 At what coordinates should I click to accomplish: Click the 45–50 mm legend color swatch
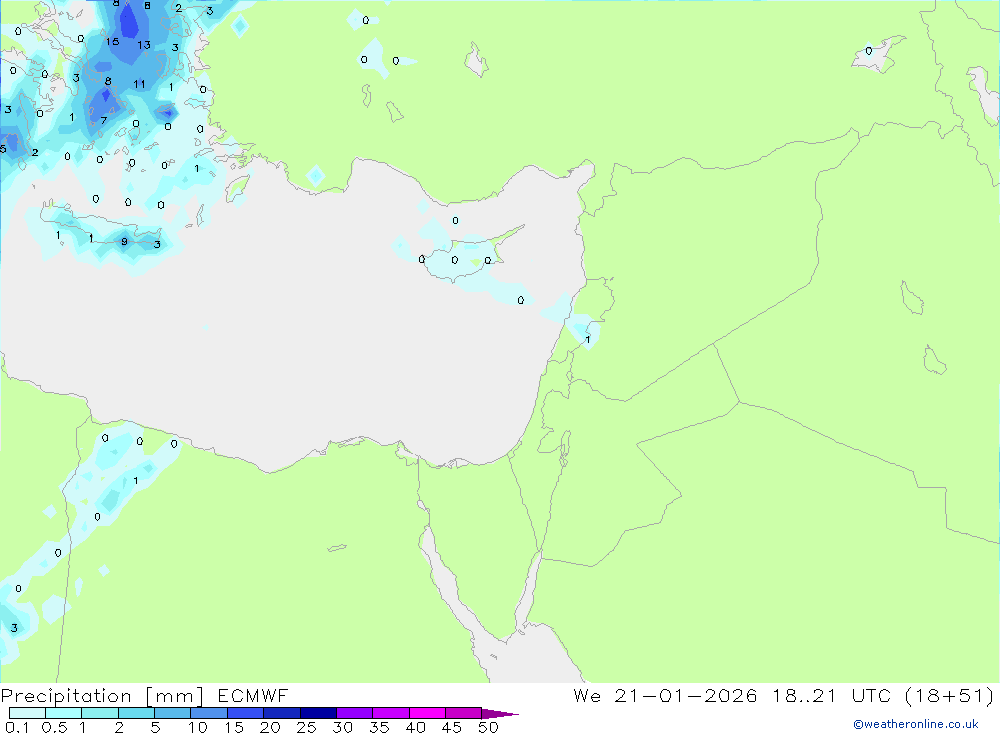tap(463, 713)
